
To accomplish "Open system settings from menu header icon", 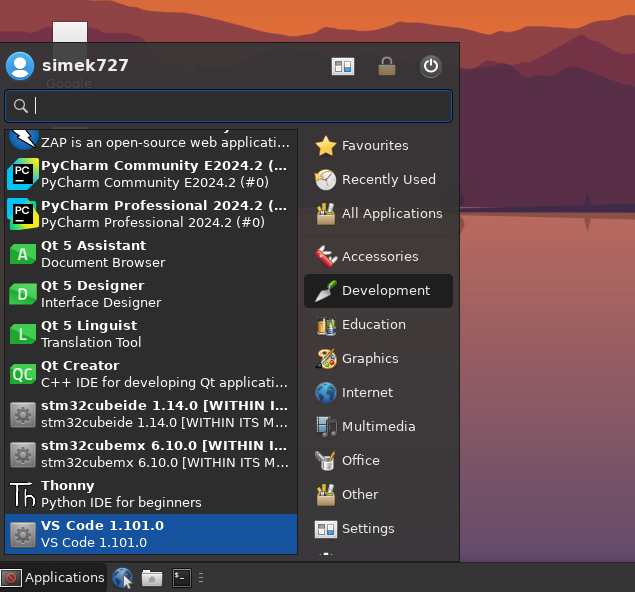I will (343, 66).
